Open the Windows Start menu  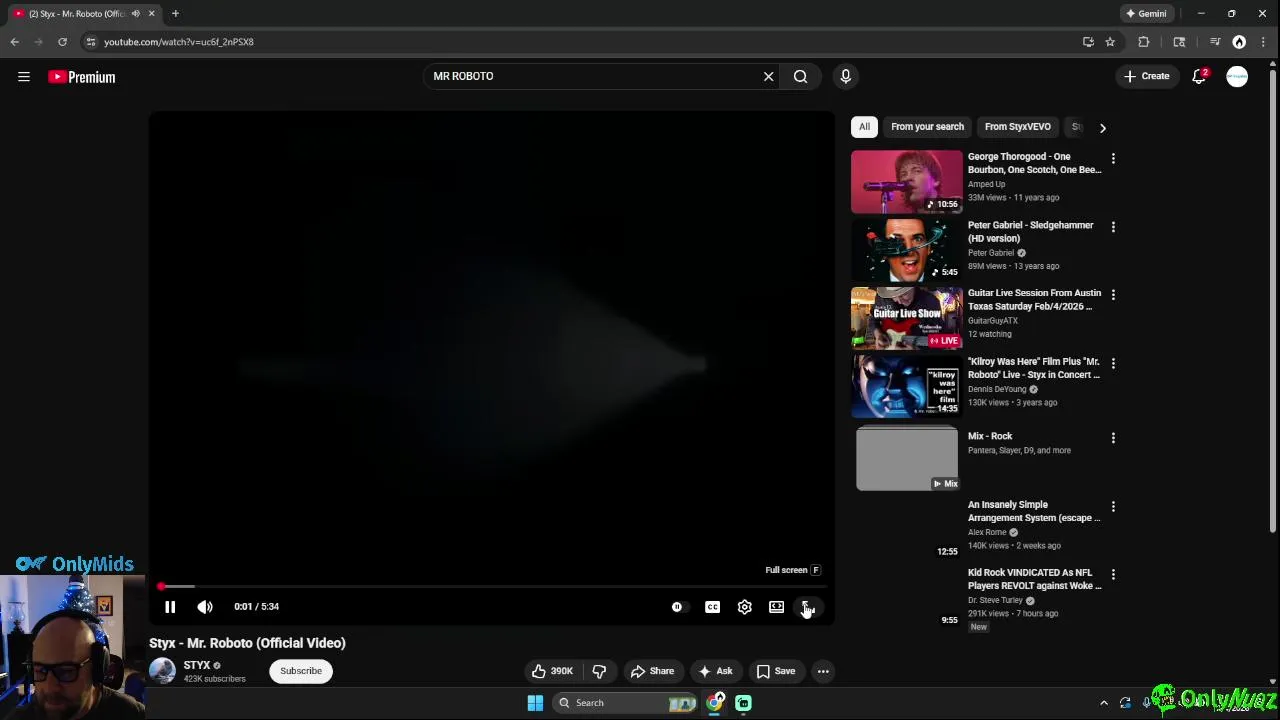pos(535,703)
